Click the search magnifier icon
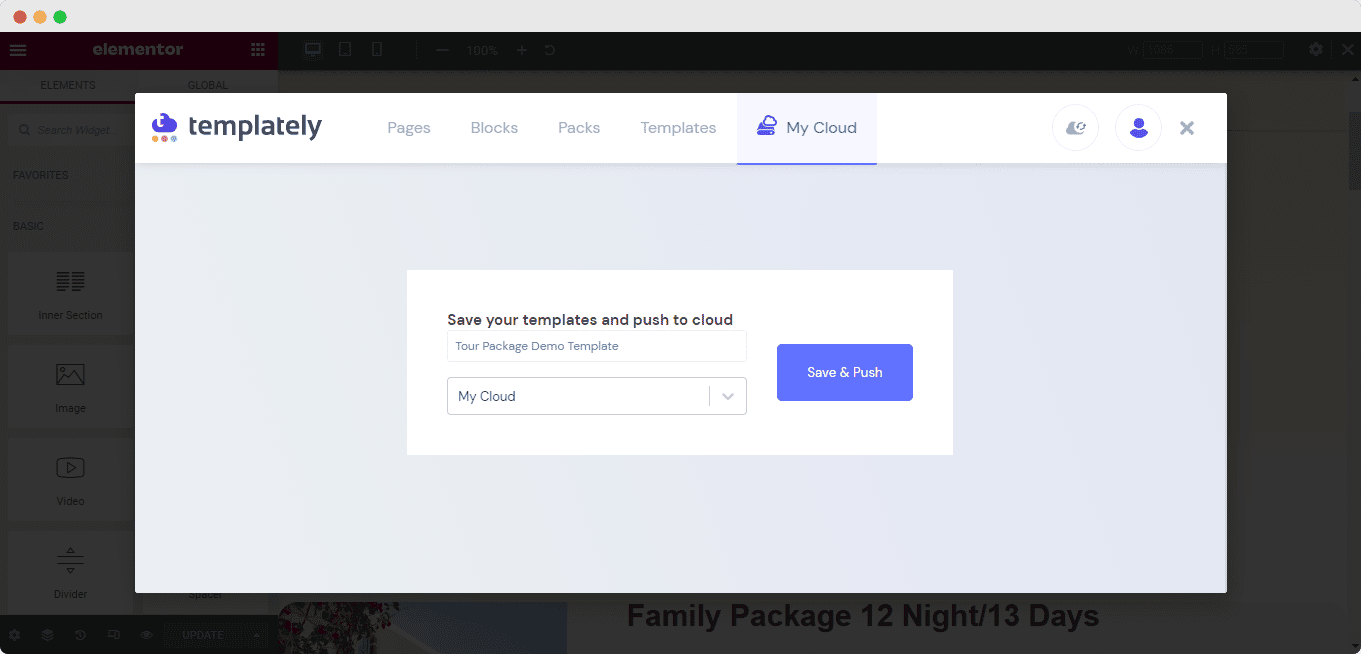 [24, 130]
